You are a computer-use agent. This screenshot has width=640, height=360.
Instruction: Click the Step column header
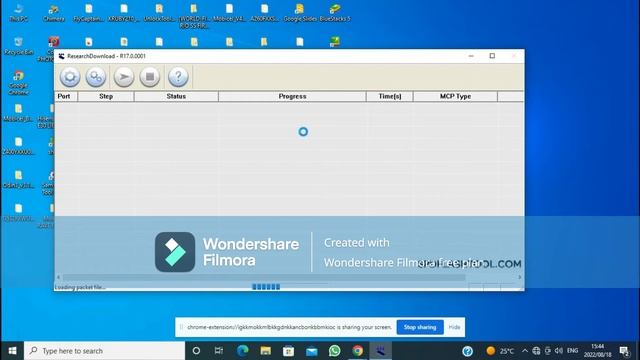point(106,96)
